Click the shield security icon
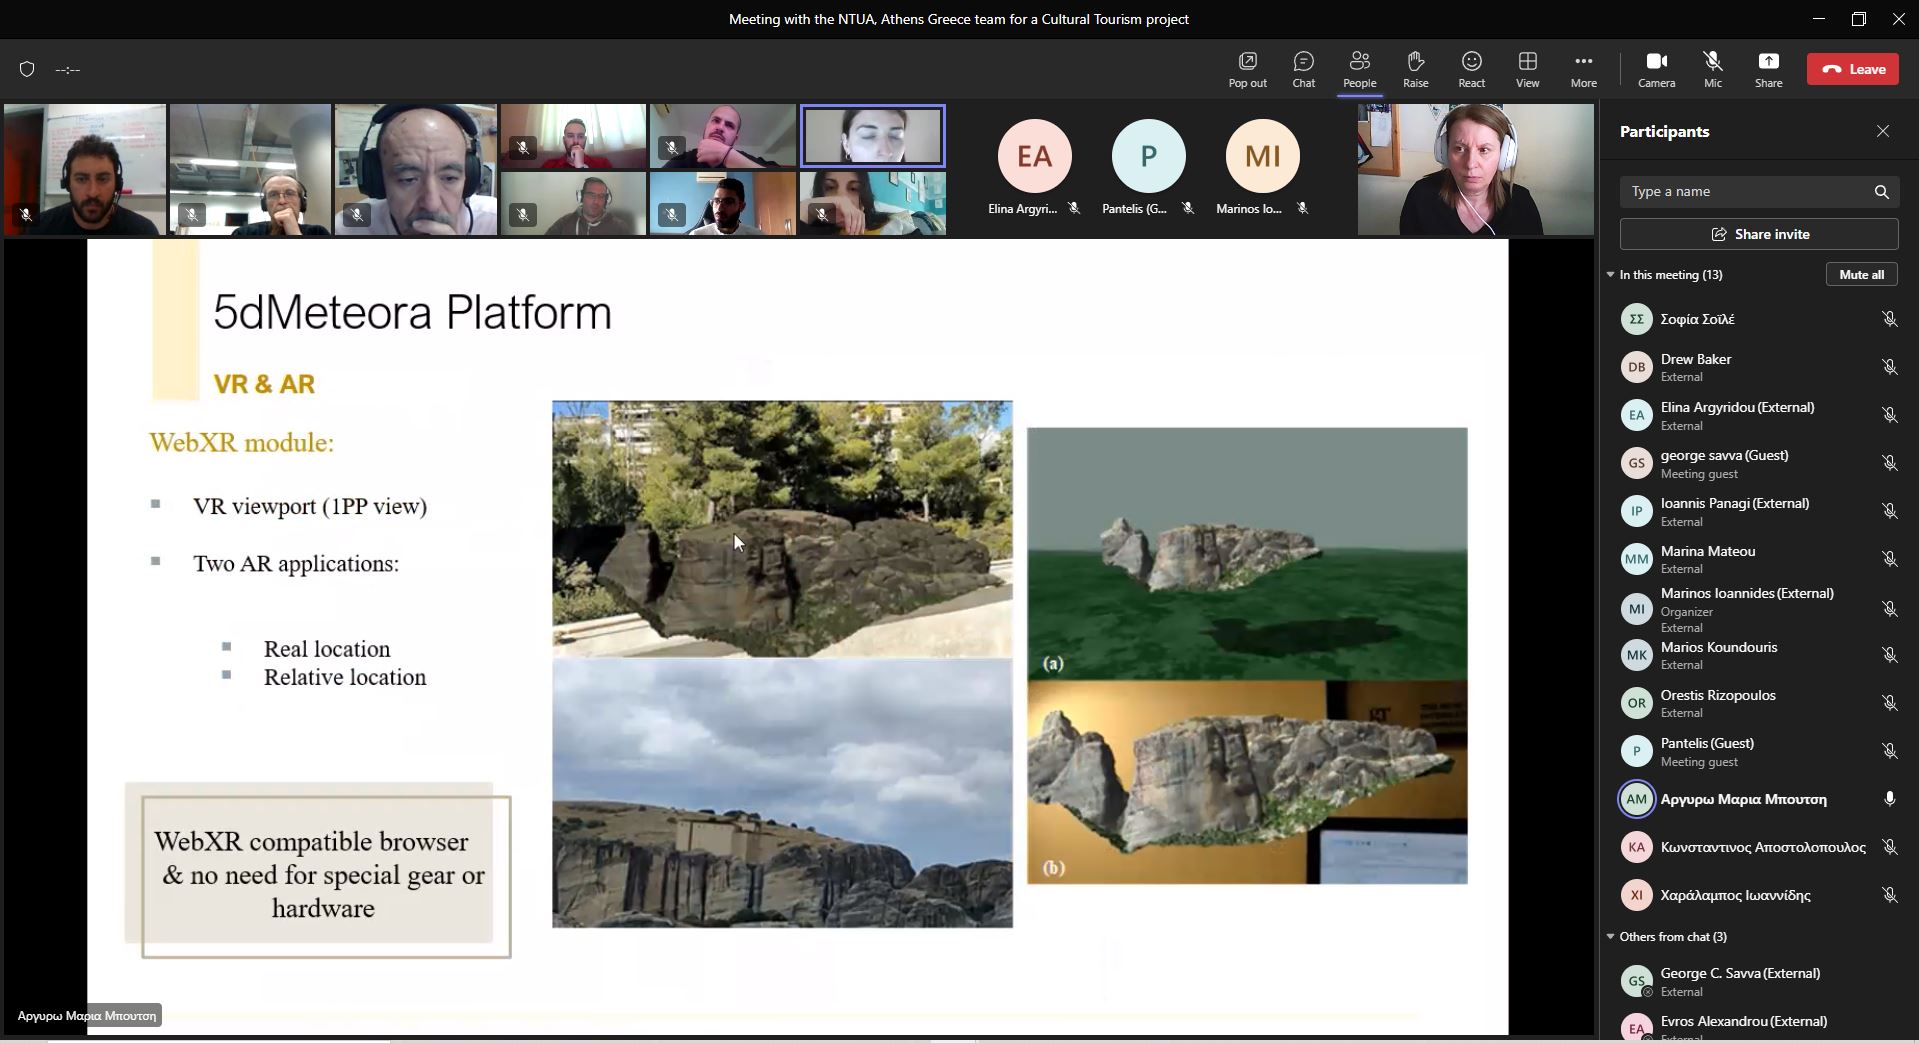The image size is (1919, 1043). coord(27,69)
